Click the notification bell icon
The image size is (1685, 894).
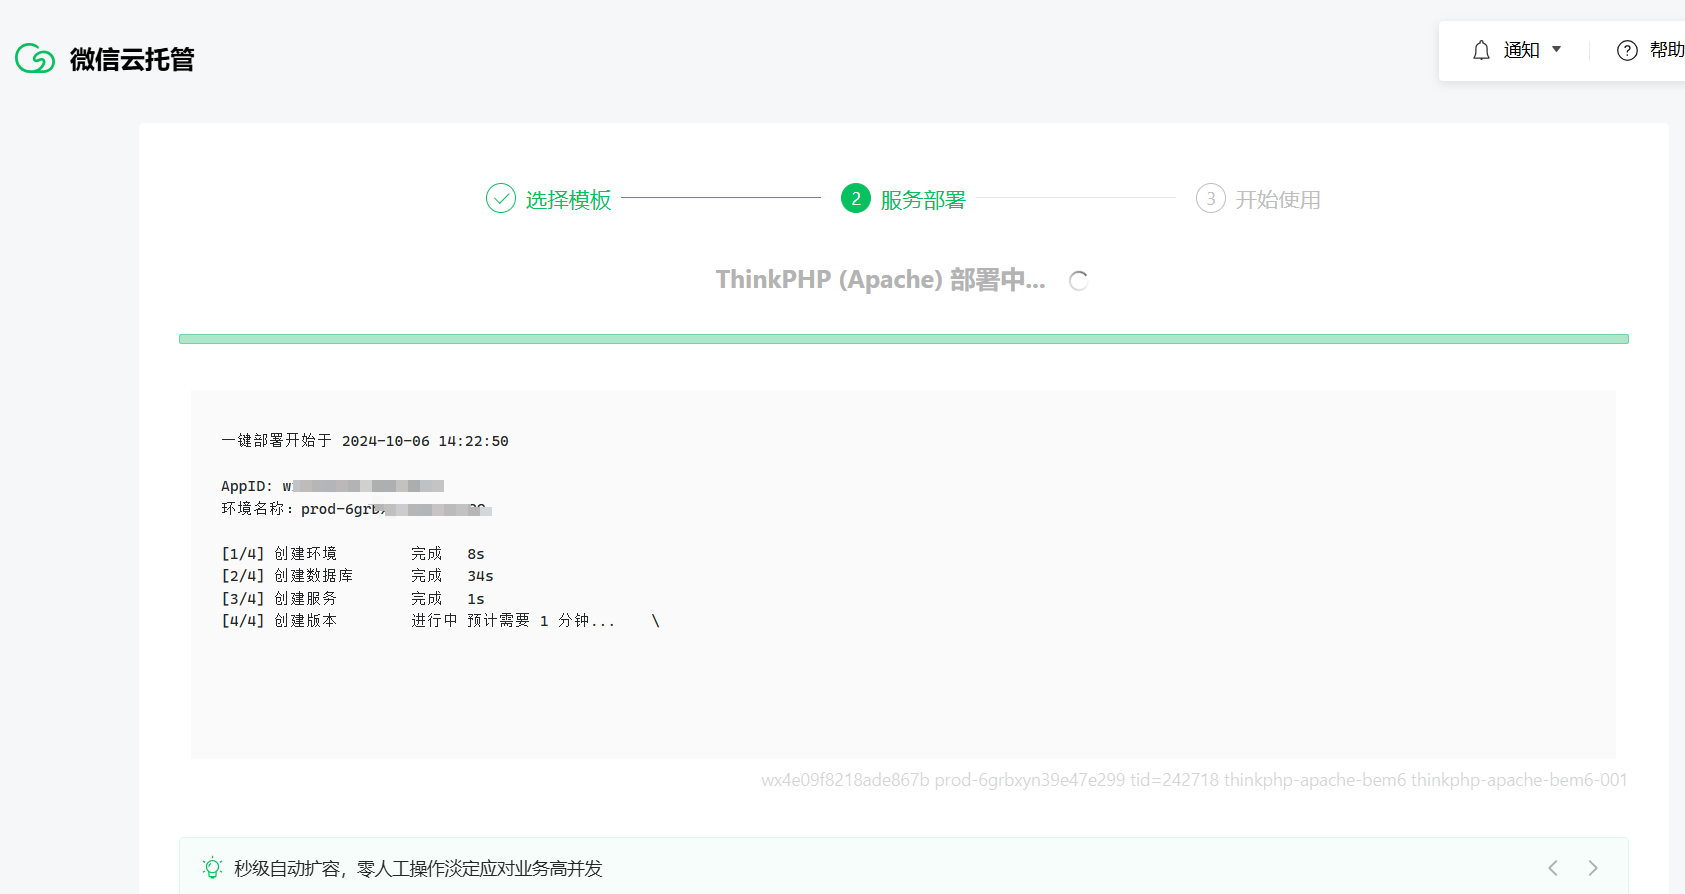point(1481,50)
